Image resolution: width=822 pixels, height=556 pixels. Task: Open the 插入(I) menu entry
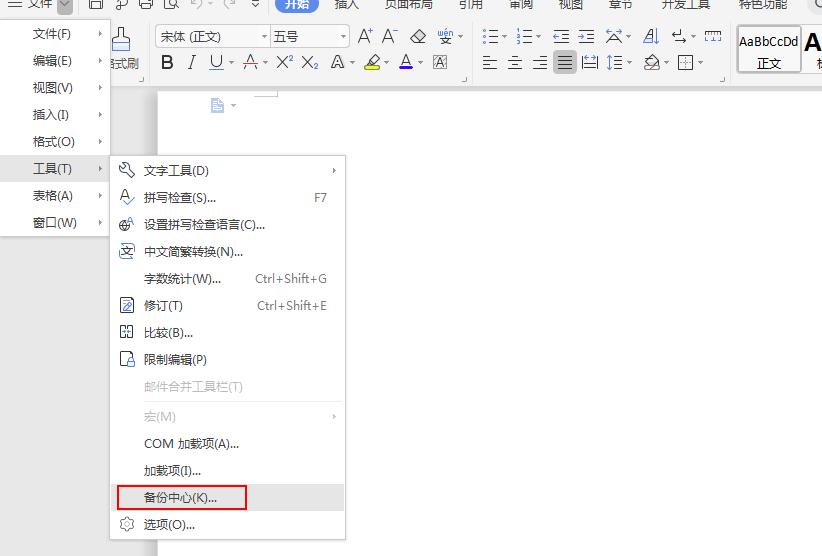(x=55, y=115)
